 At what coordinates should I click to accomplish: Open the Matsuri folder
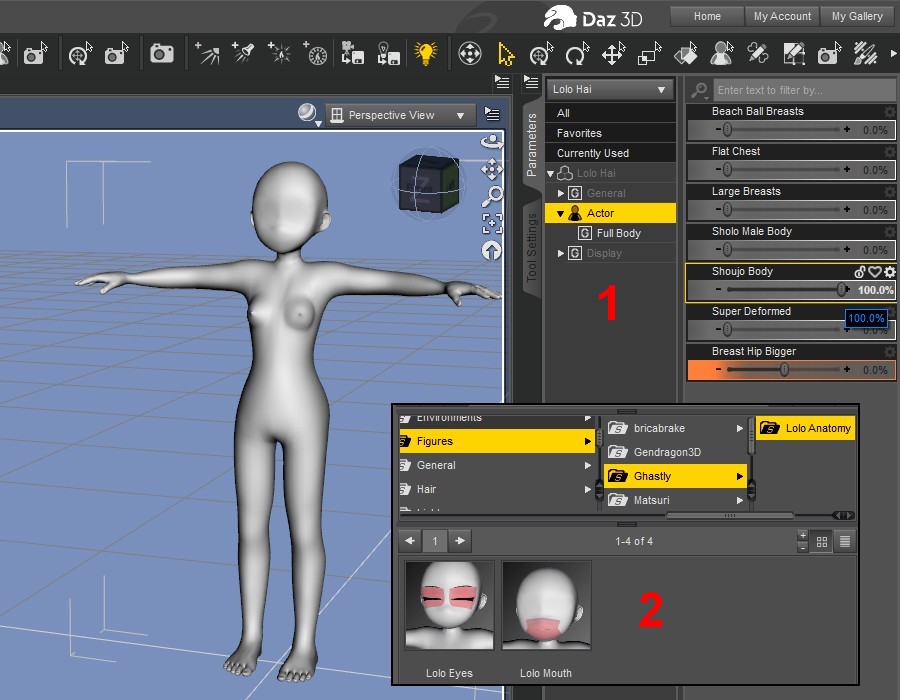pos(675,500)
